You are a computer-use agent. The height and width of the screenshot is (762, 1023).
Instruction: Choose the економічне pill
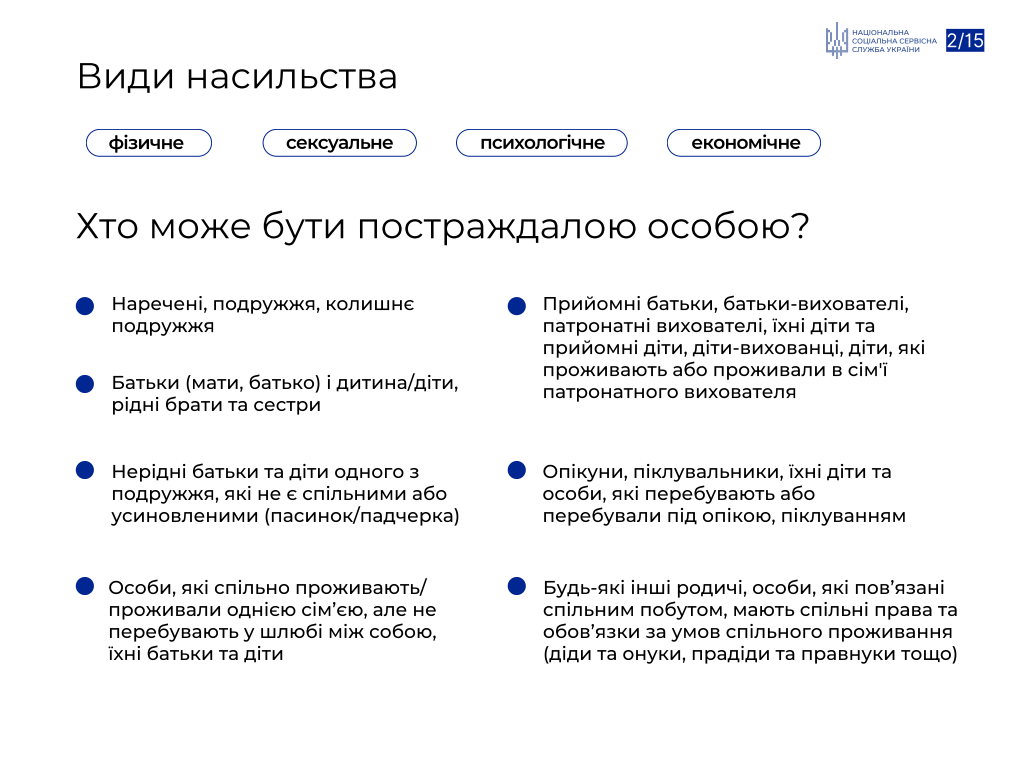pyautogui.click(x=744, y=143)
